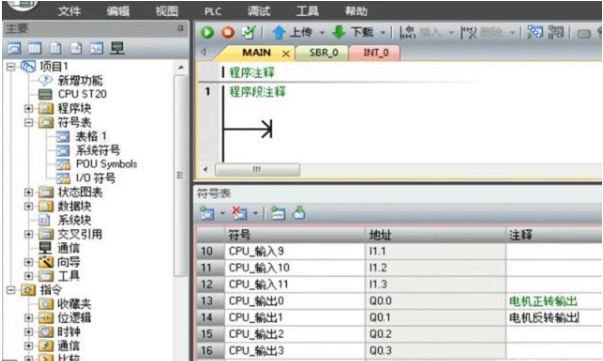Click Add Table icon in symbol table toolbar
Screen dimensions: 603x361
pos(207,213)
